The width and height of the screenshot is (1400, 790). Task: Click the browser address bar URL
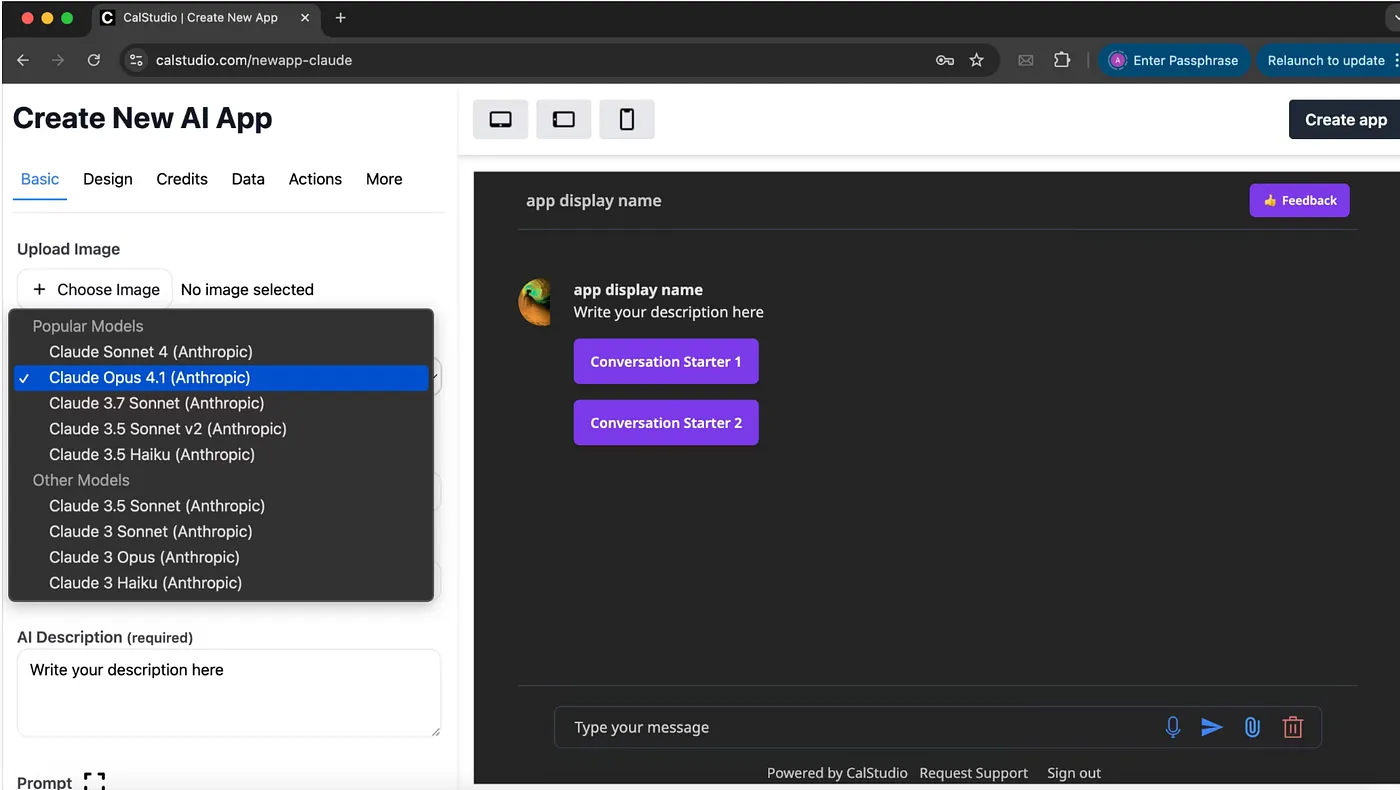click(x=254, y=60)
